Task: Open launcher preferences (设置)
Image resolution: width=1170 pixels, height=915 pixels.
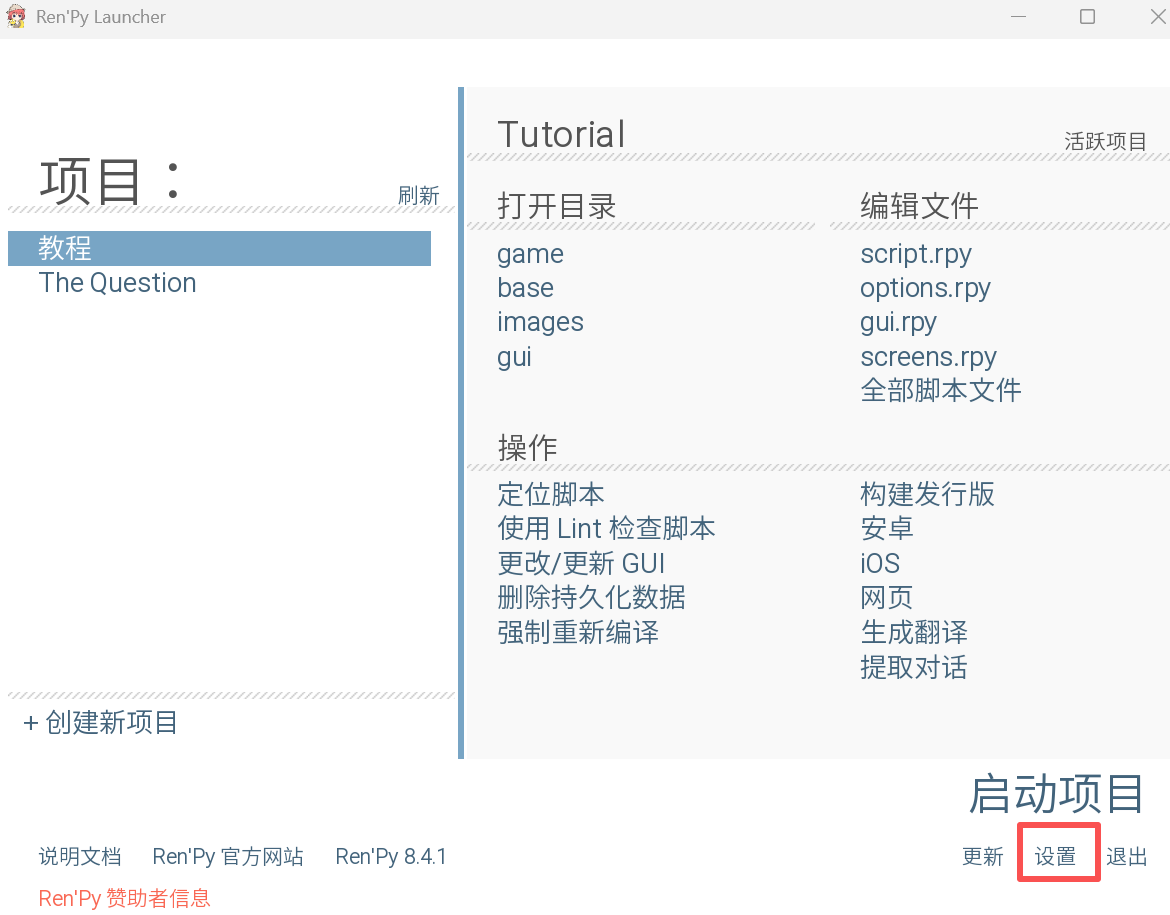Action: 1058,855
